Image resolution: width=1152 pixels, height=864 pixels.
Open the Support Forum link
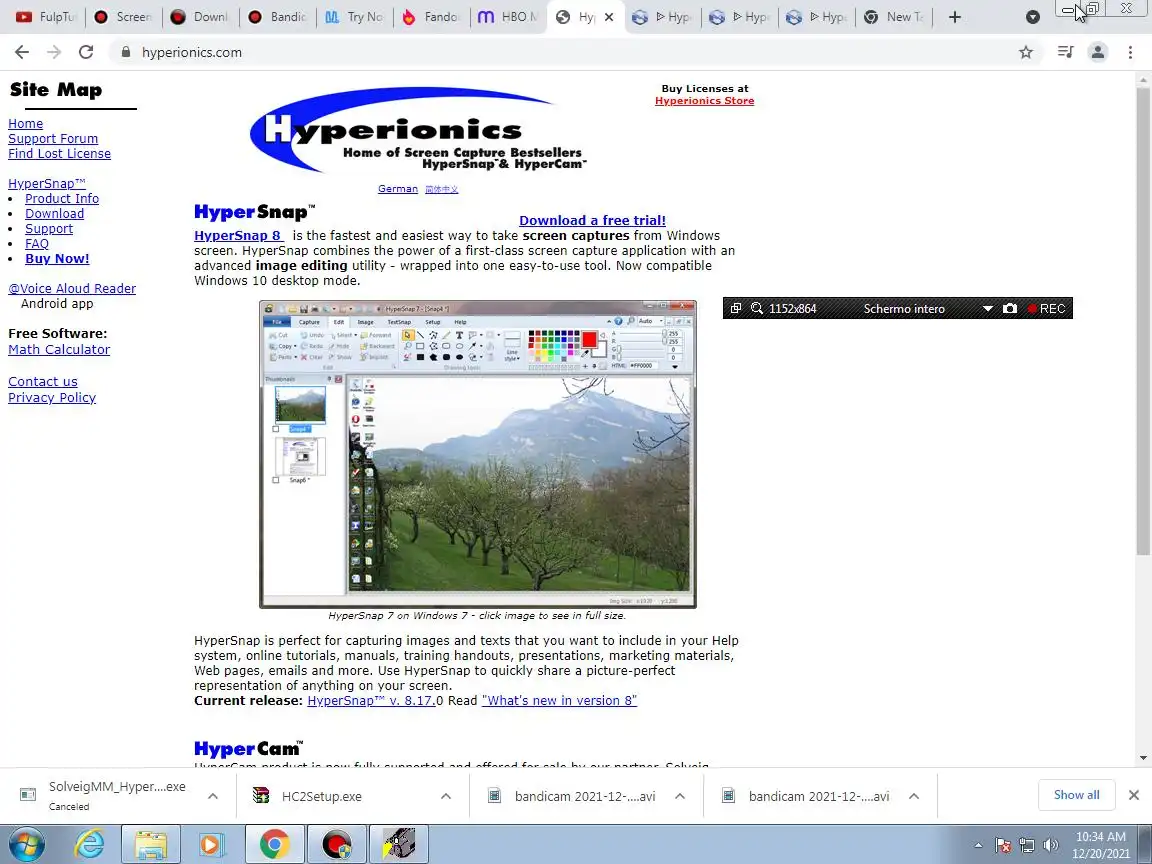53,138
